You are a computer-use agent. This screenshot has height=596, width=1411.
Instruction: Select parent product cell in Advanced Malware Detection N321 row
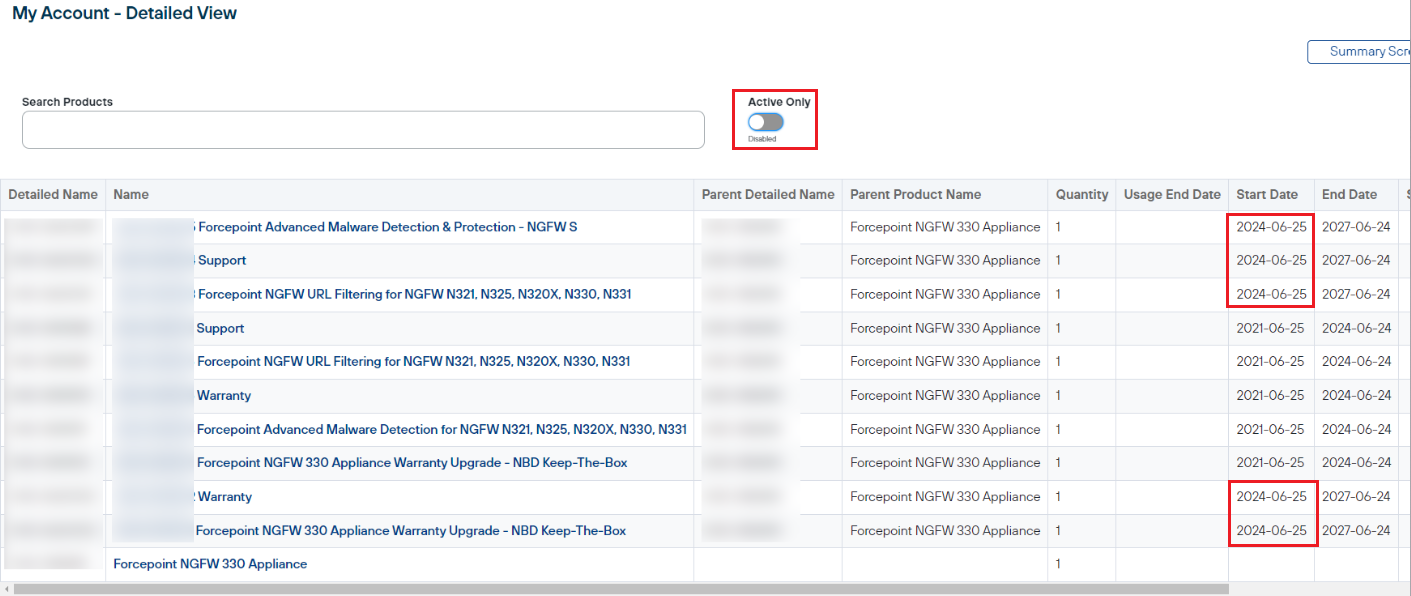(945, 430)
